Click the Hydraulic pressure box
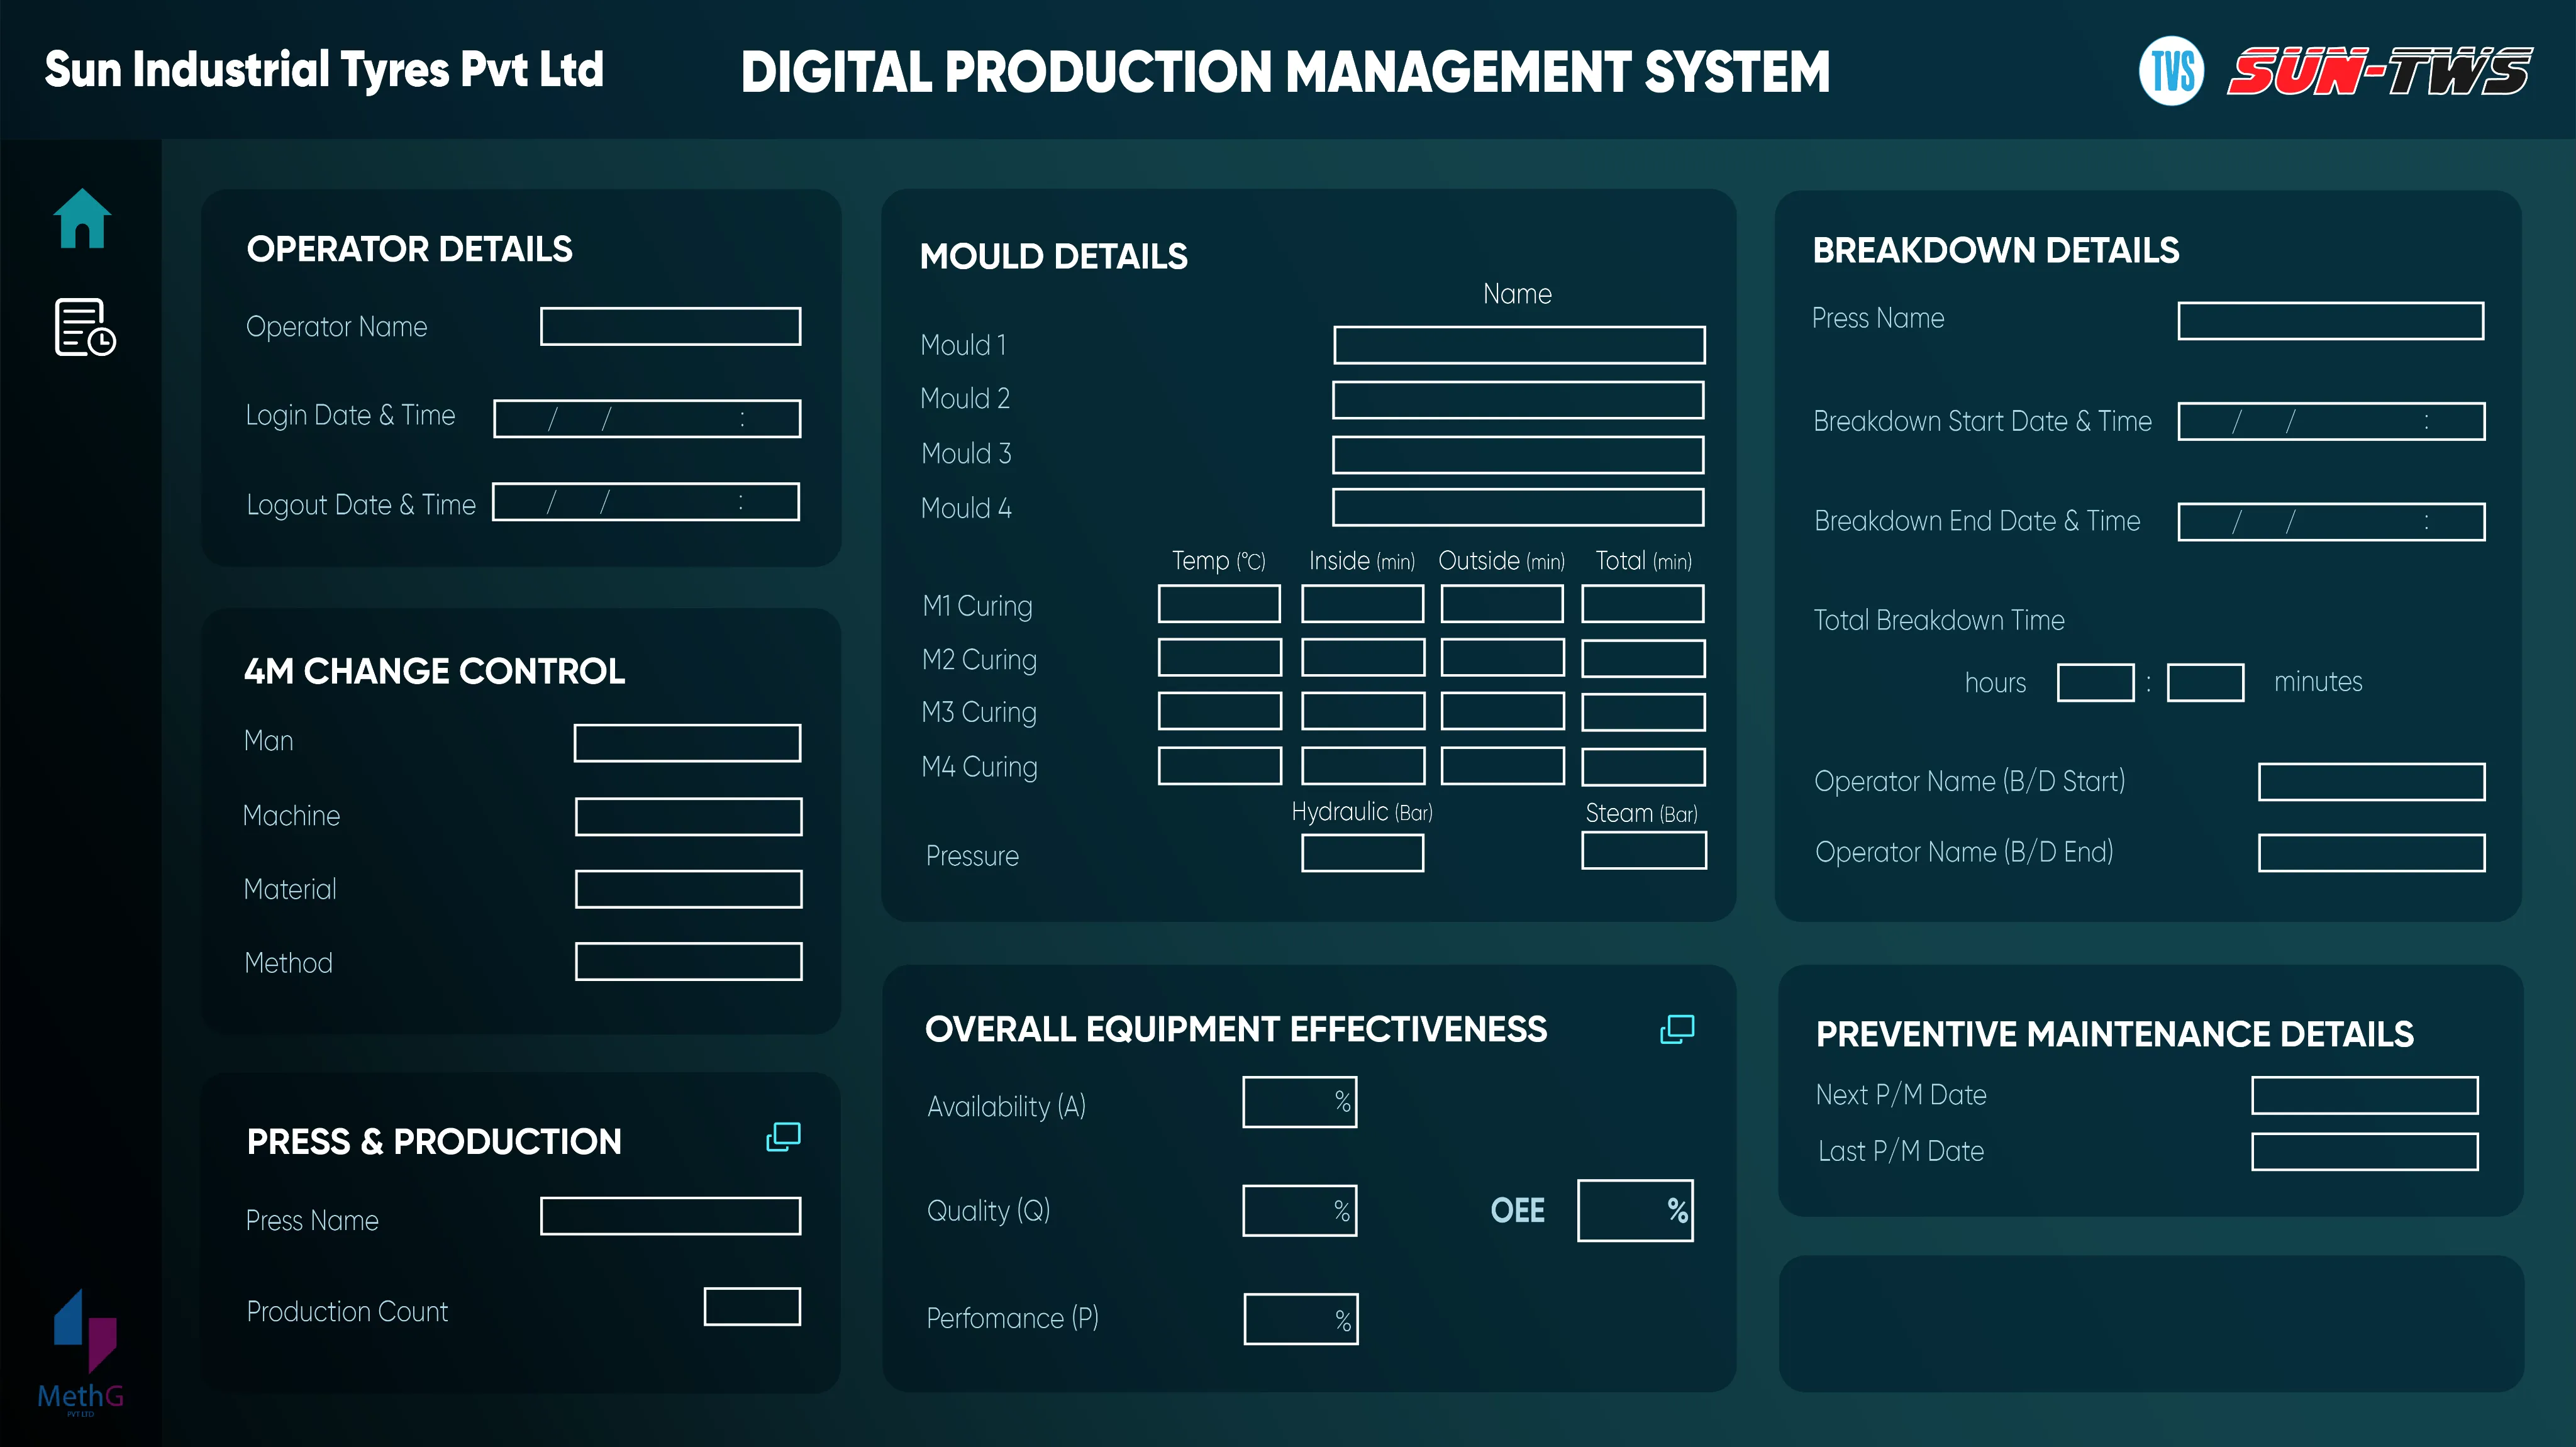The height and width of the screenshot is (1447, 2576). pos(1362,853)
